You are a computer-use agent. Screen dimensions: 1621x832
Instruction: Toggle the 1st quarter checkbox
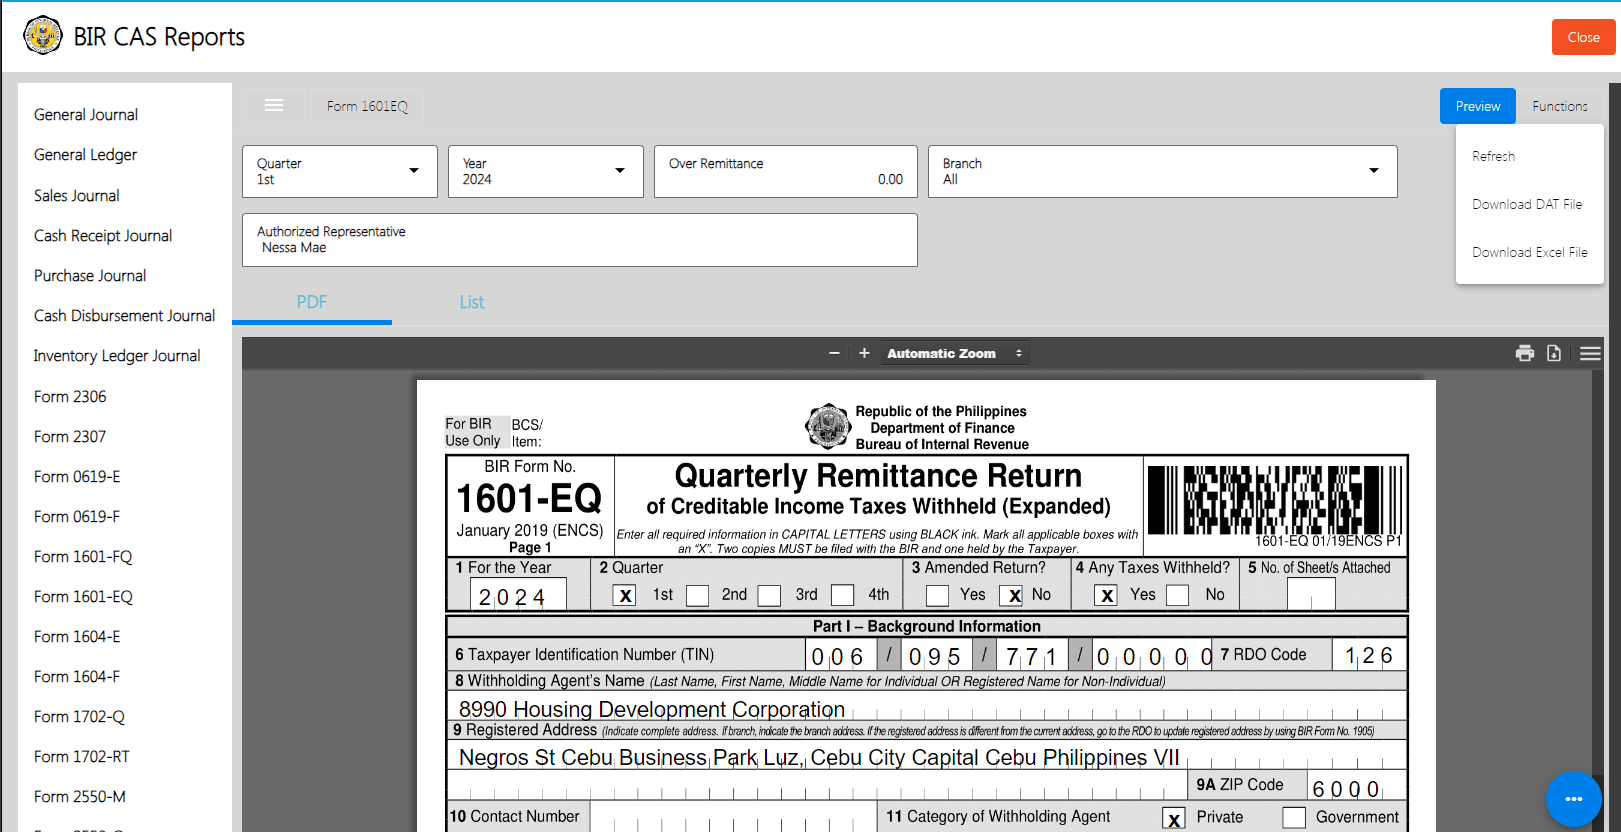625,596
